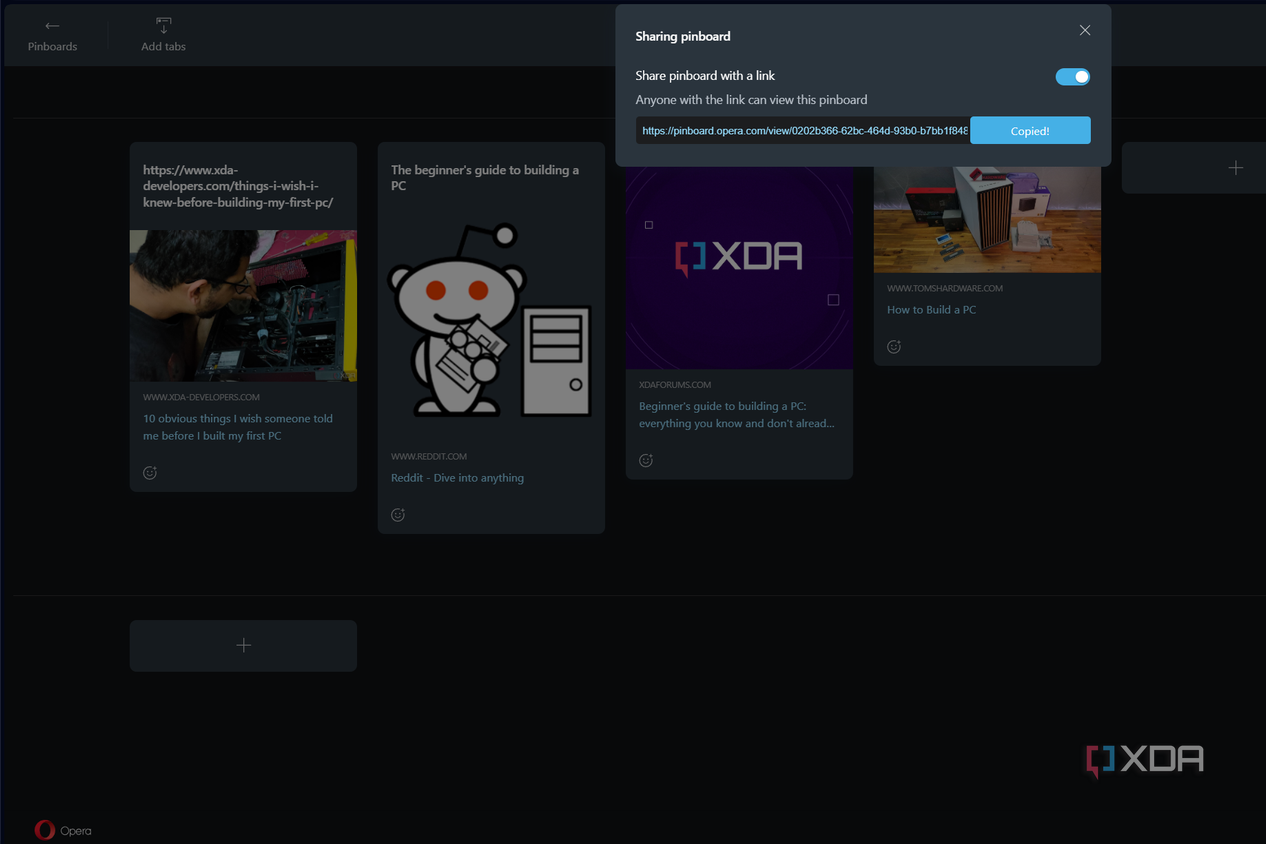The image size is (1266, 844).
Task: Click the pinboard share URL field
Action: pos(803,131)
